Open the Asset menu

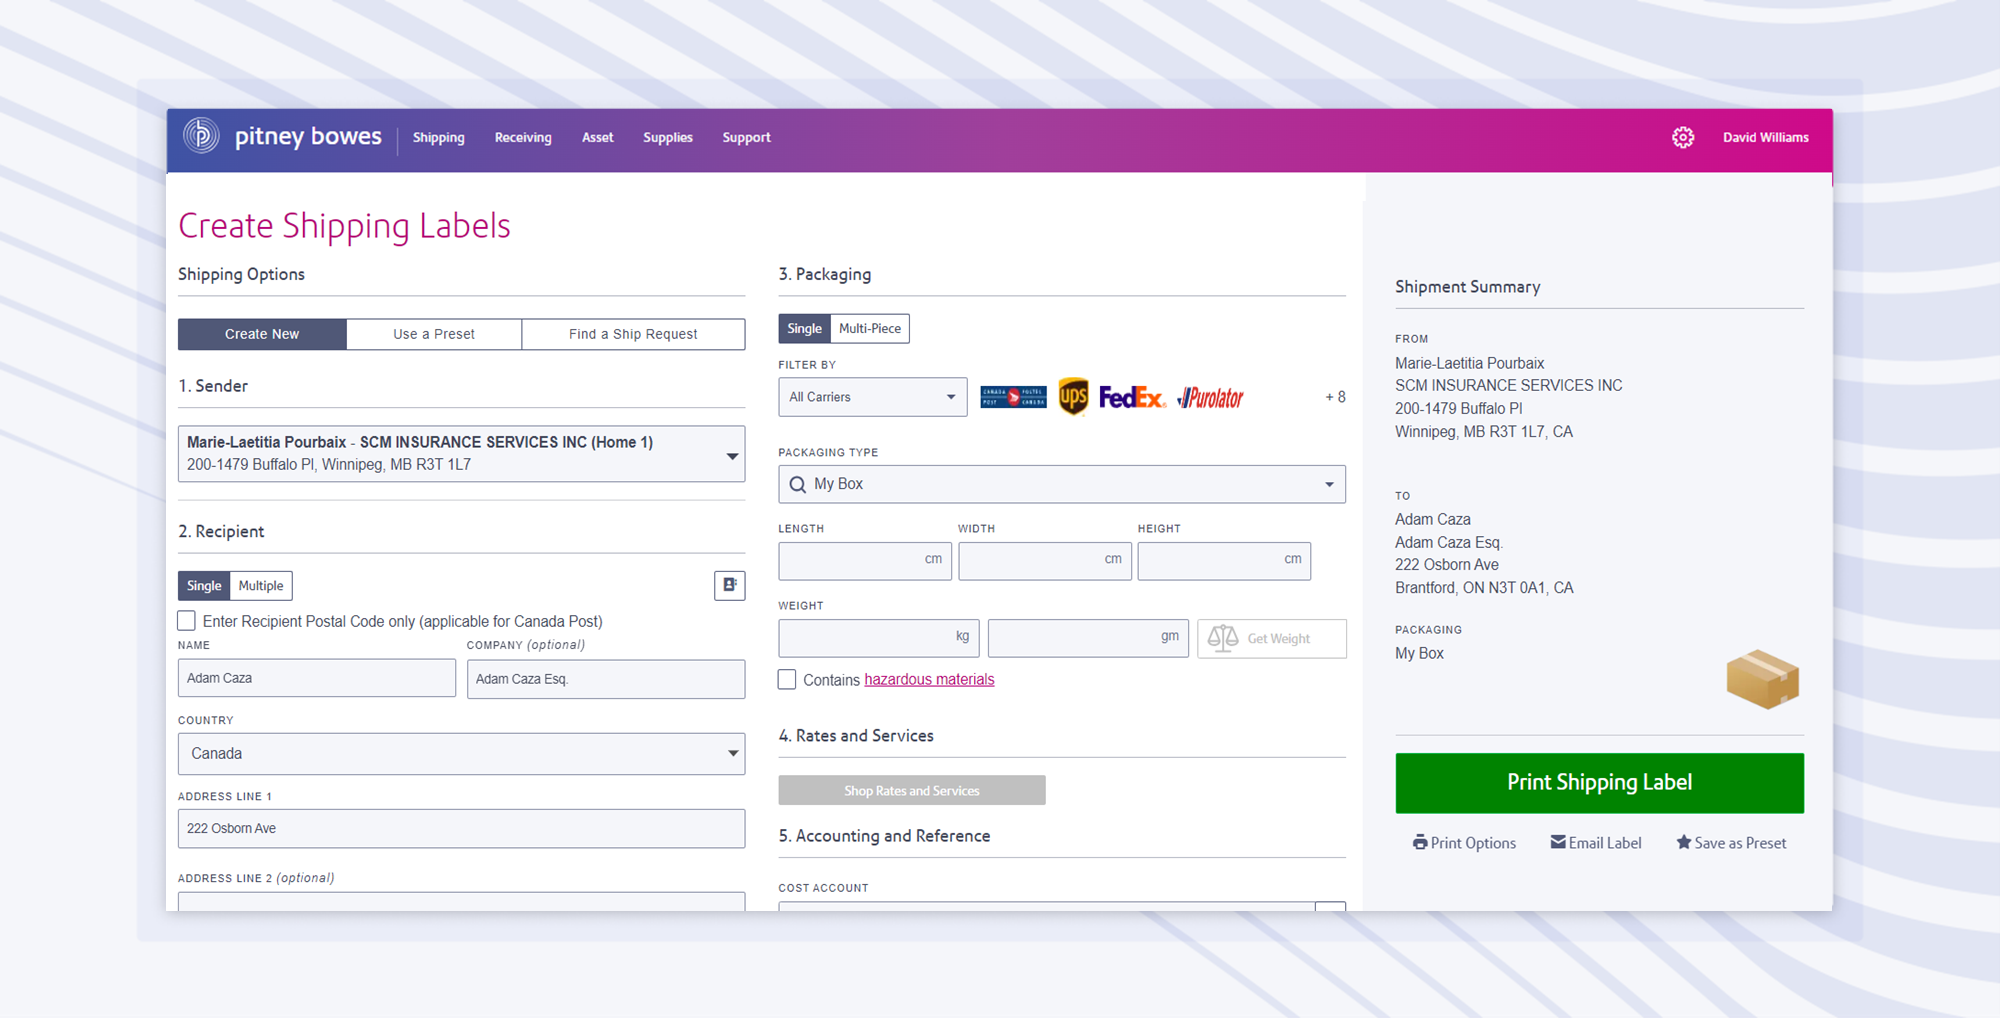coord(598,138)
